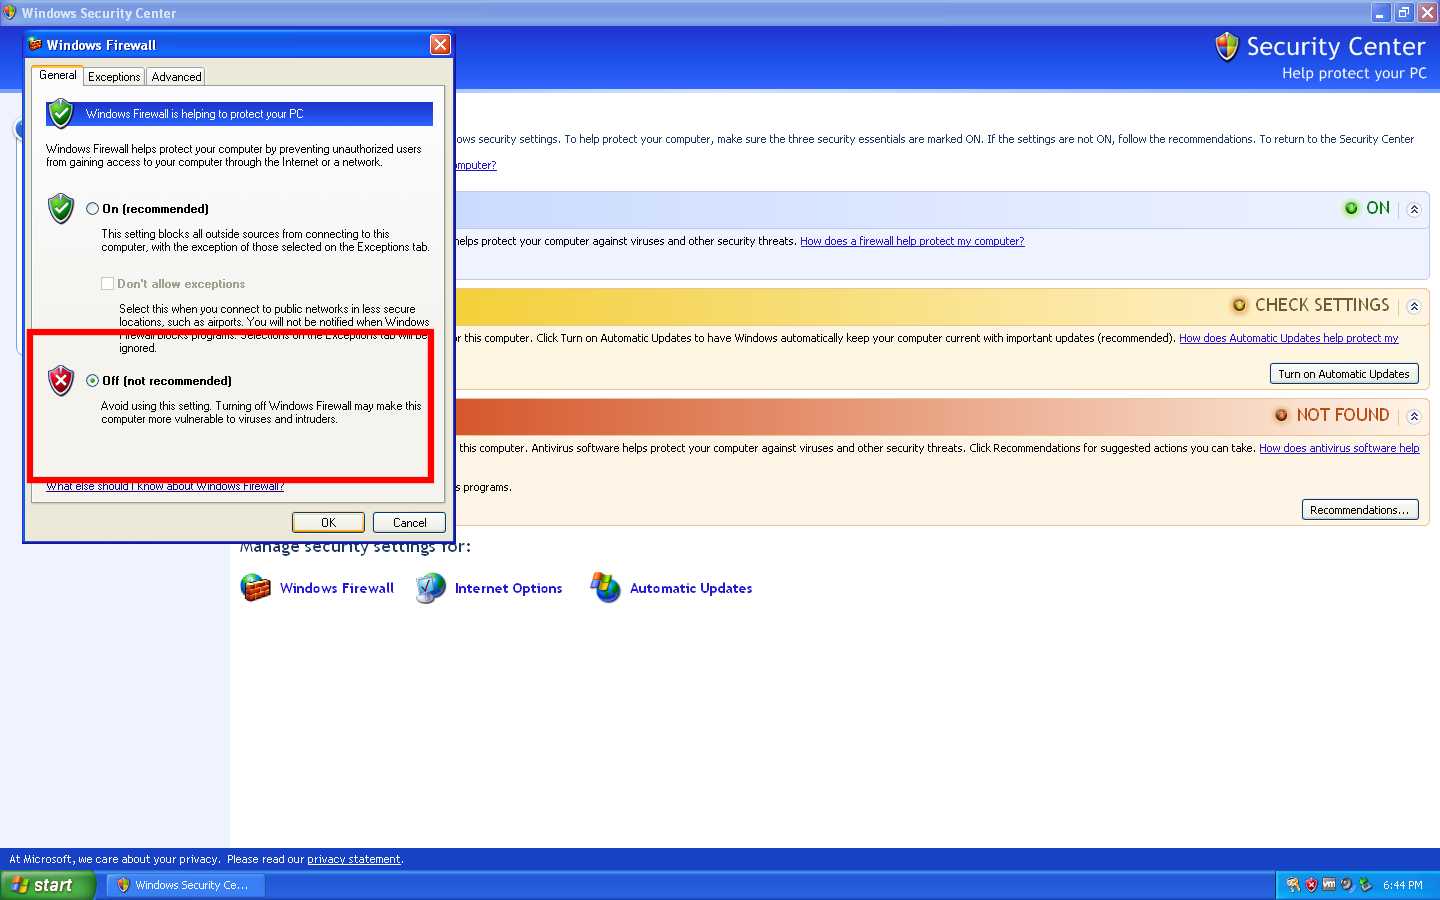Click Windows Firewall title bar icon
1440x900 pixels.
click(x=35, y=45)
